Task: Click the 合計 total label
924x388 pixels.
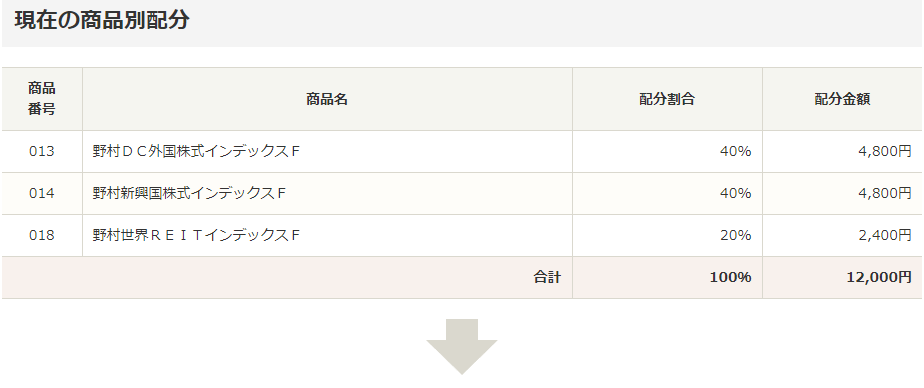Action: coord(547,278)
